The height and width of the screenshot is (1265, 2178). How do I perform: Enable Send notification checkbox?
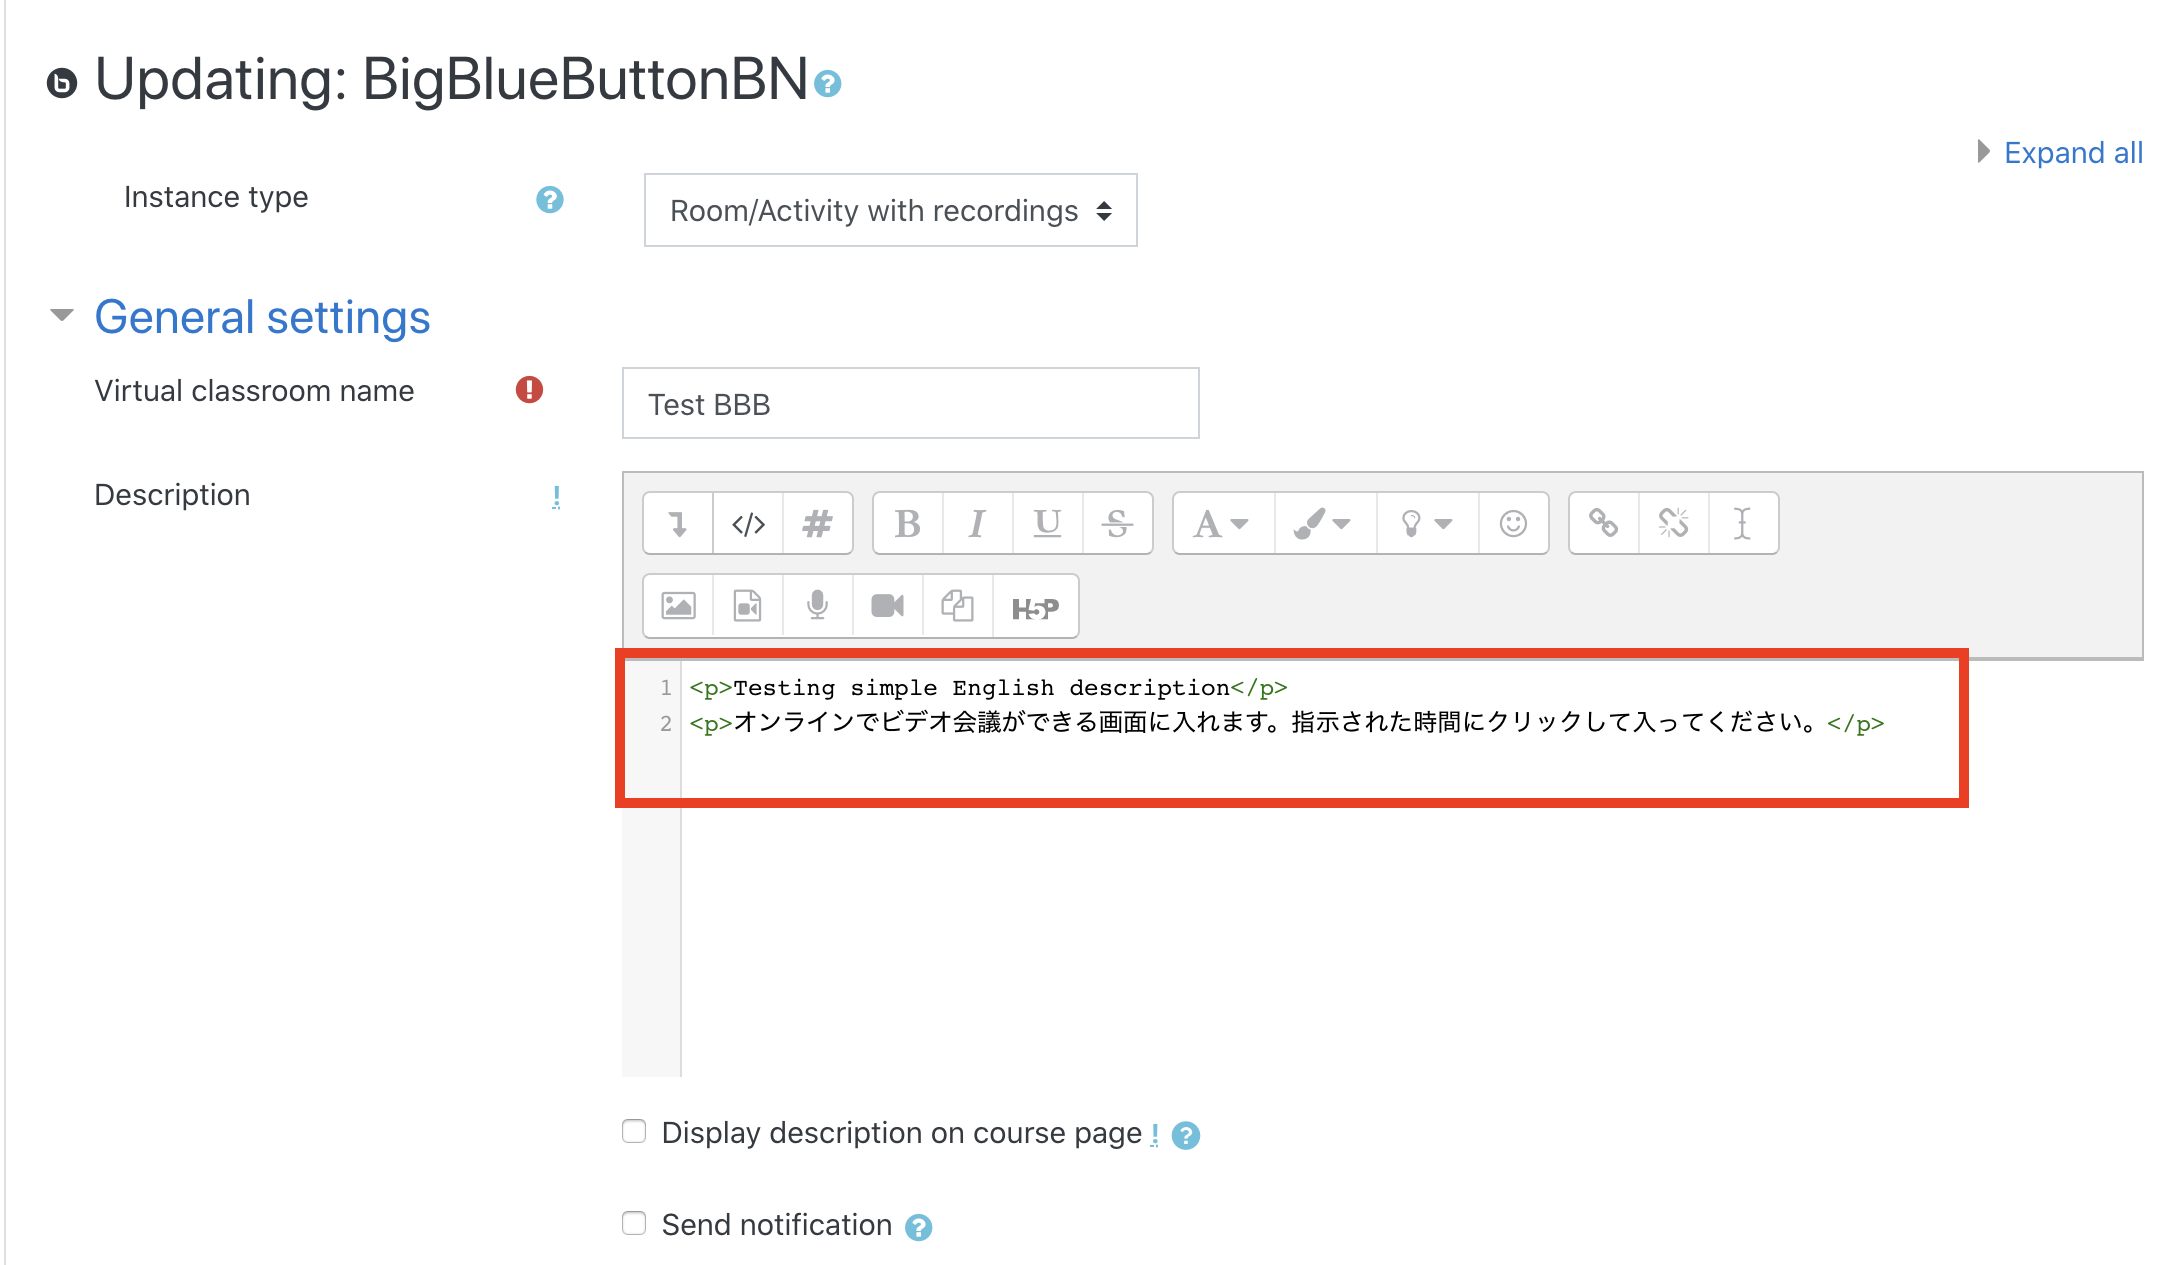pos(634,1223)
